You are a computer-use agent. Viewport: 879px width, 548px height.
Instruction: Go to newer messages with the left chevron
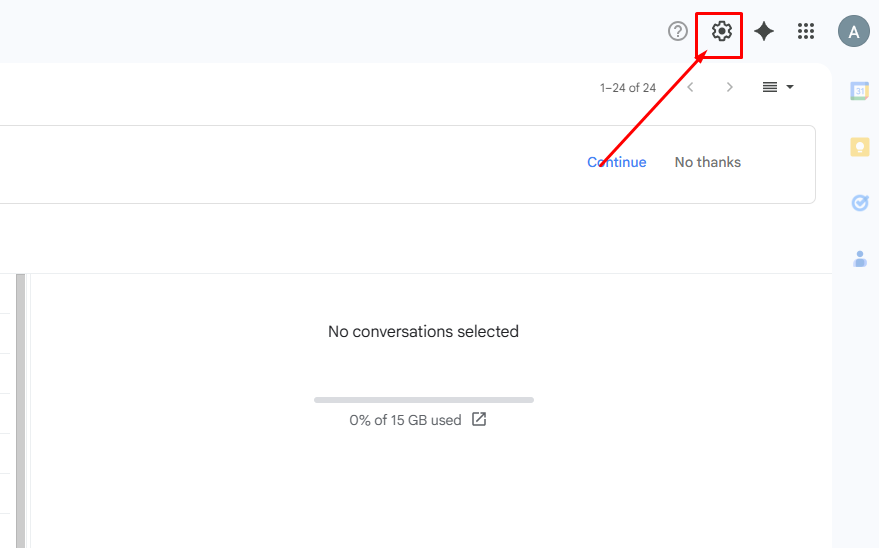click(690, 87)
